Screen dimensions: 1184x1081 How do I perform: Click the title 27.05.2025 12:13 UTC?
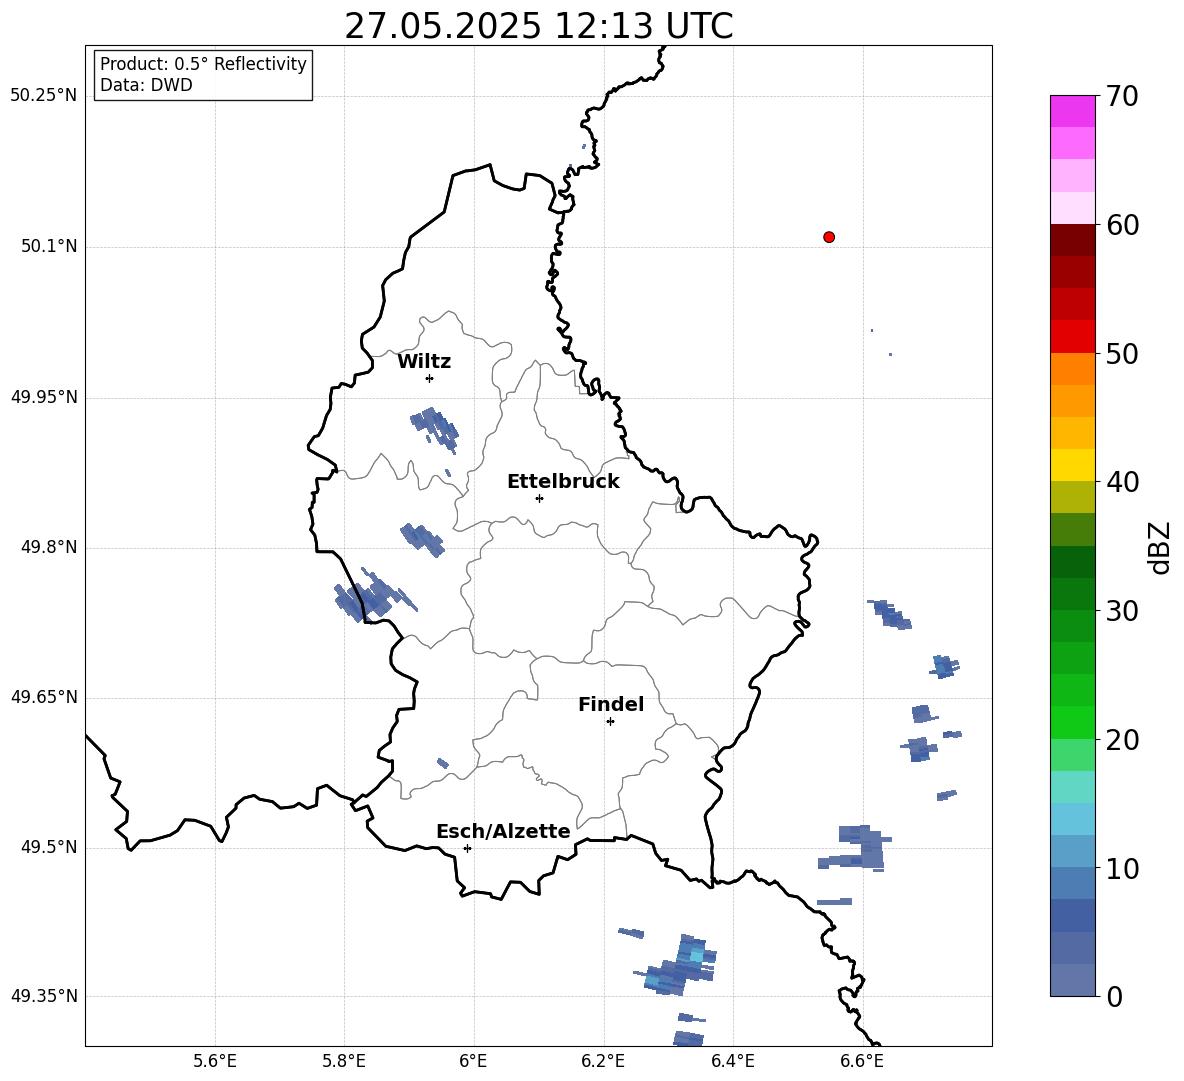[538, 26]
